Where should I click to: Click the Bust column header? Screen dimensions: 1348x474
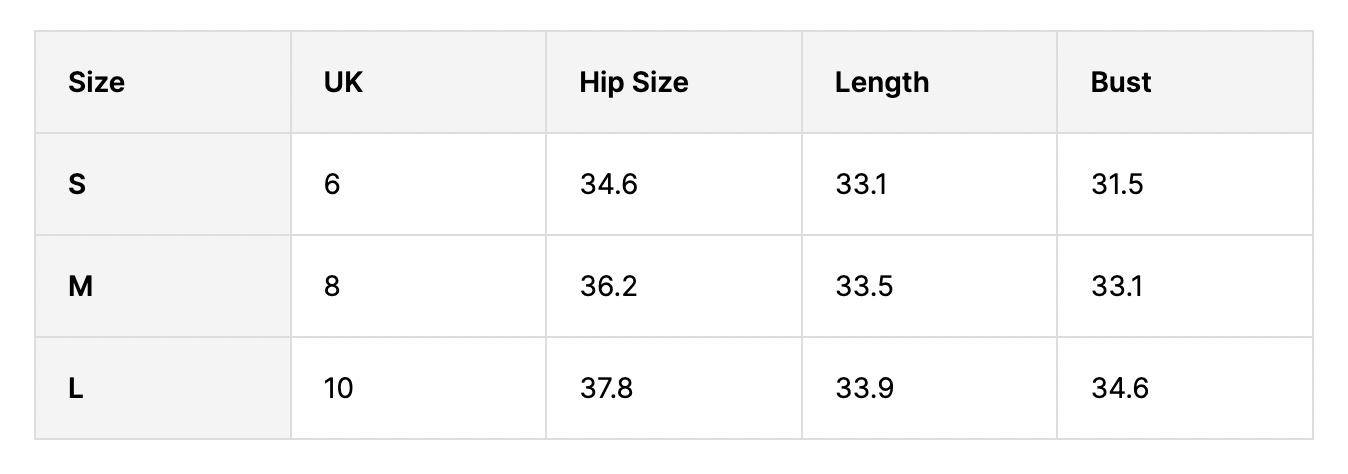point(1121,82)
